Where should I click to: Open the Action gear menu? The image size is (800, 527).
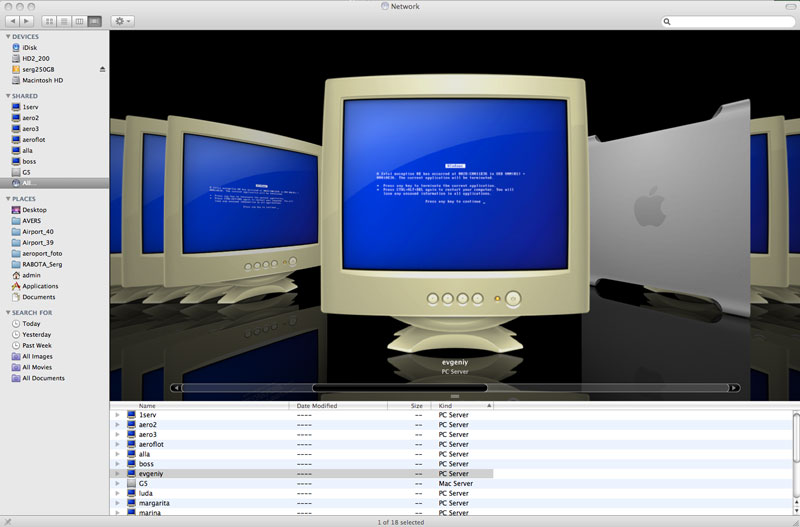(122, 21)
